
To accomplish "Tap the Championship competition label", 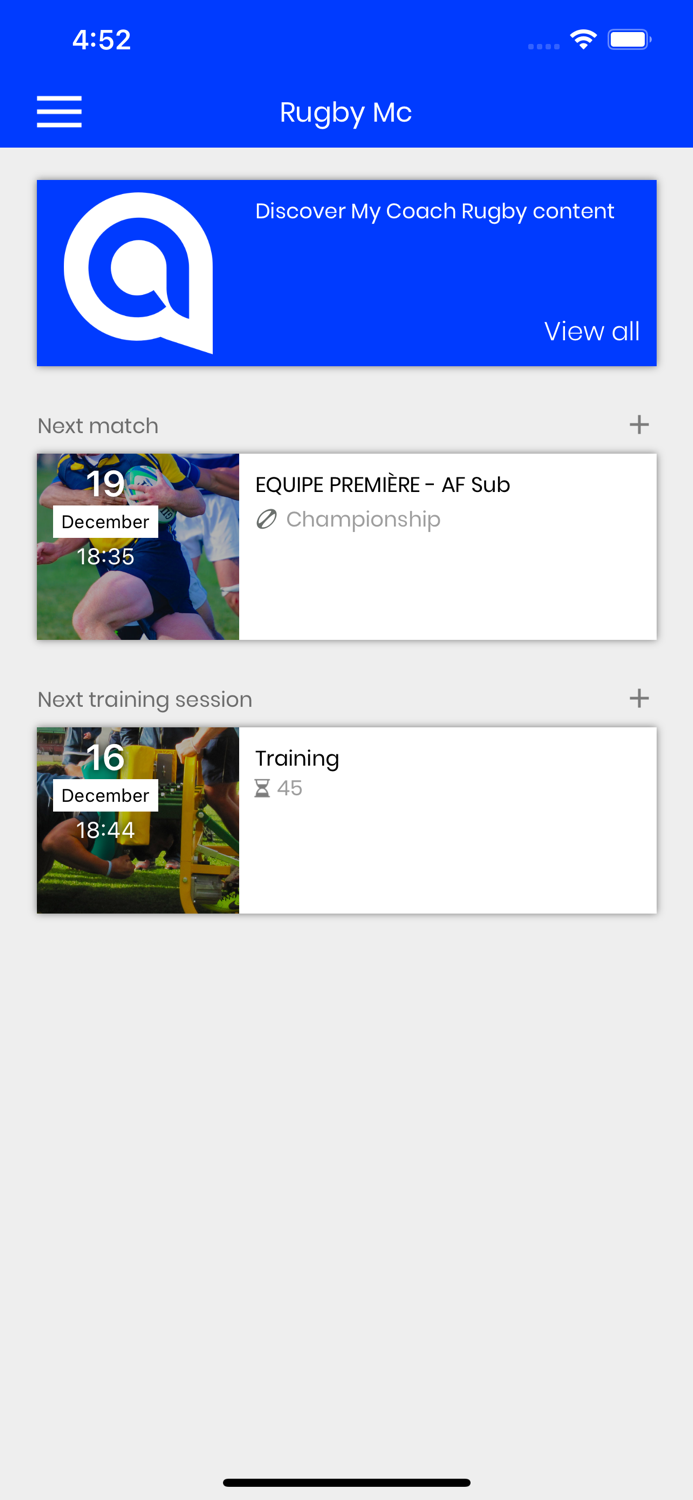I will [363, 519].
